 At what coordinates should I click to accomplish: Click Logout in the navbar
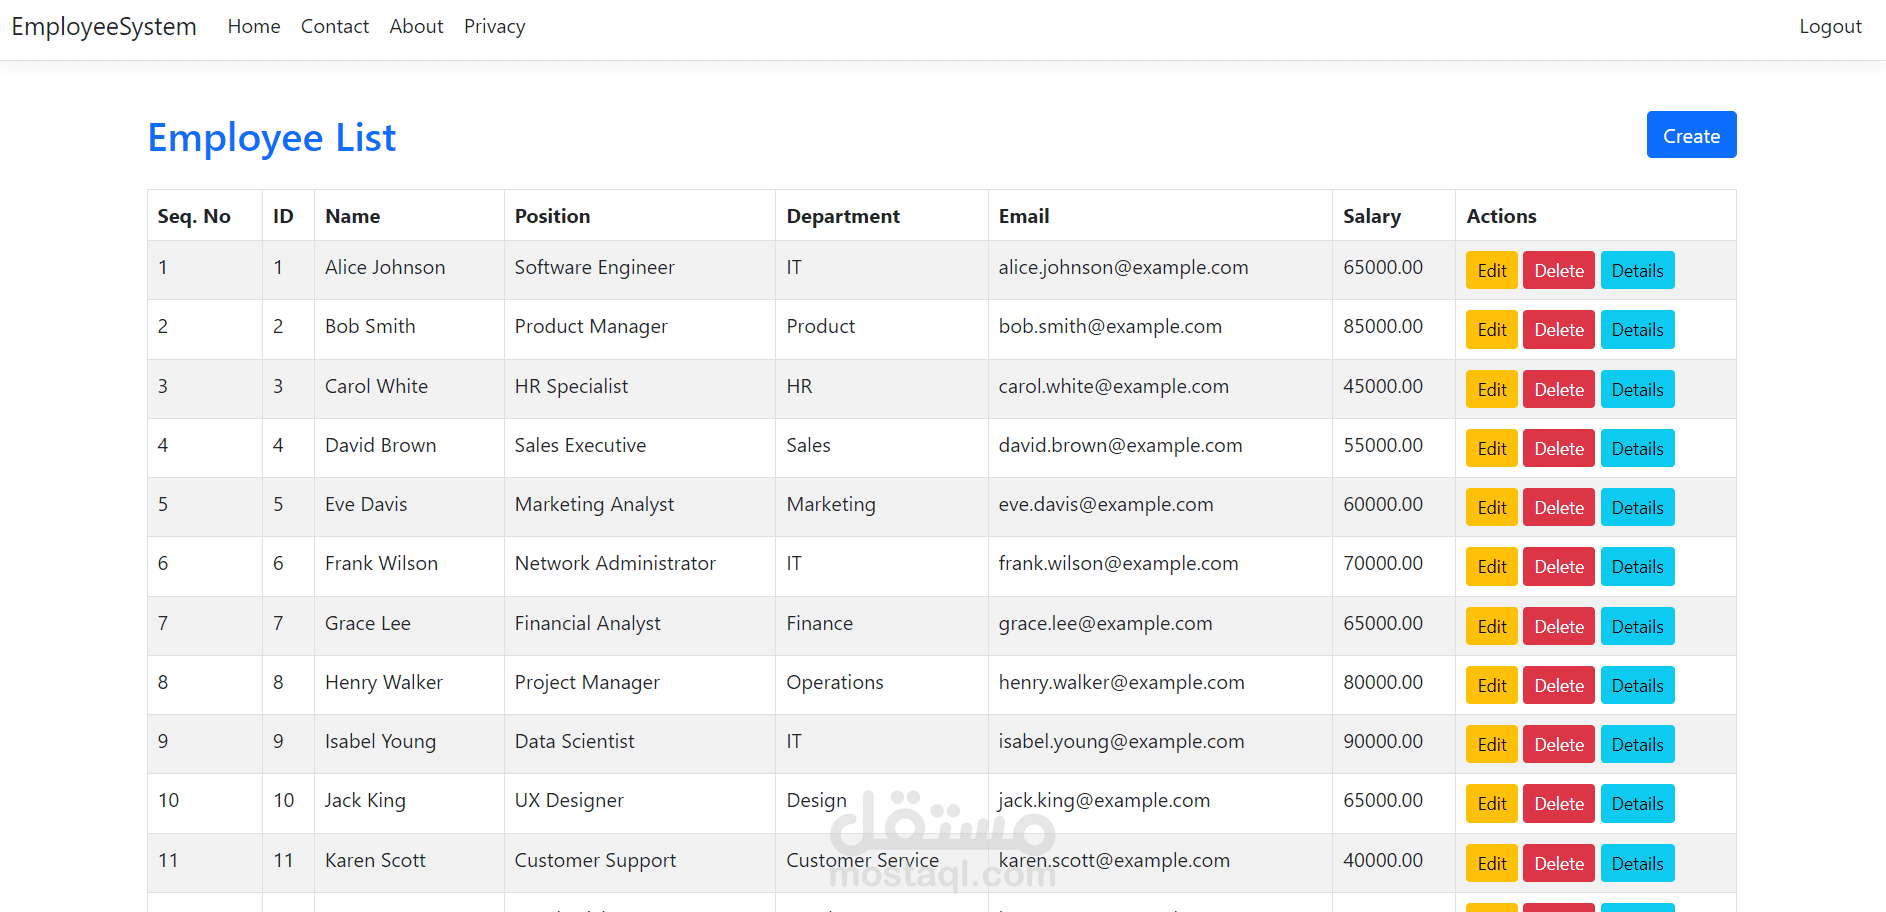click(1830, 27)
